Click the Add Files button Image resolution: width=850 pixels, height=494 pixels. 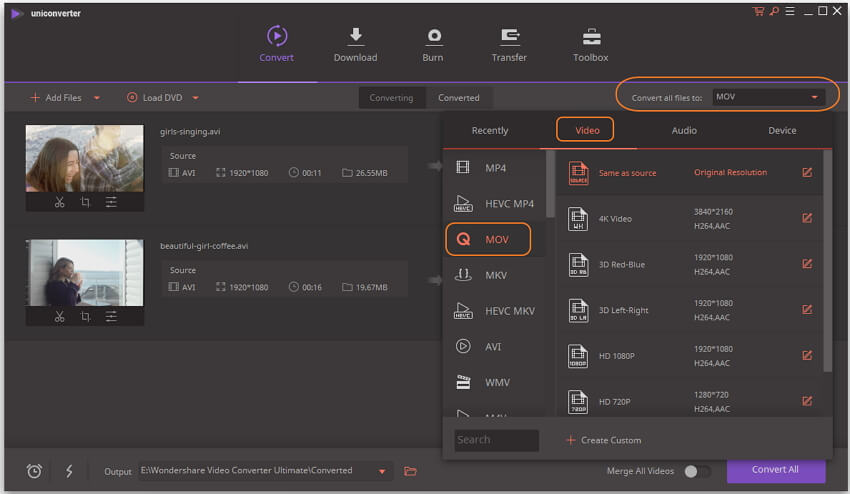[x=56, y=98]
